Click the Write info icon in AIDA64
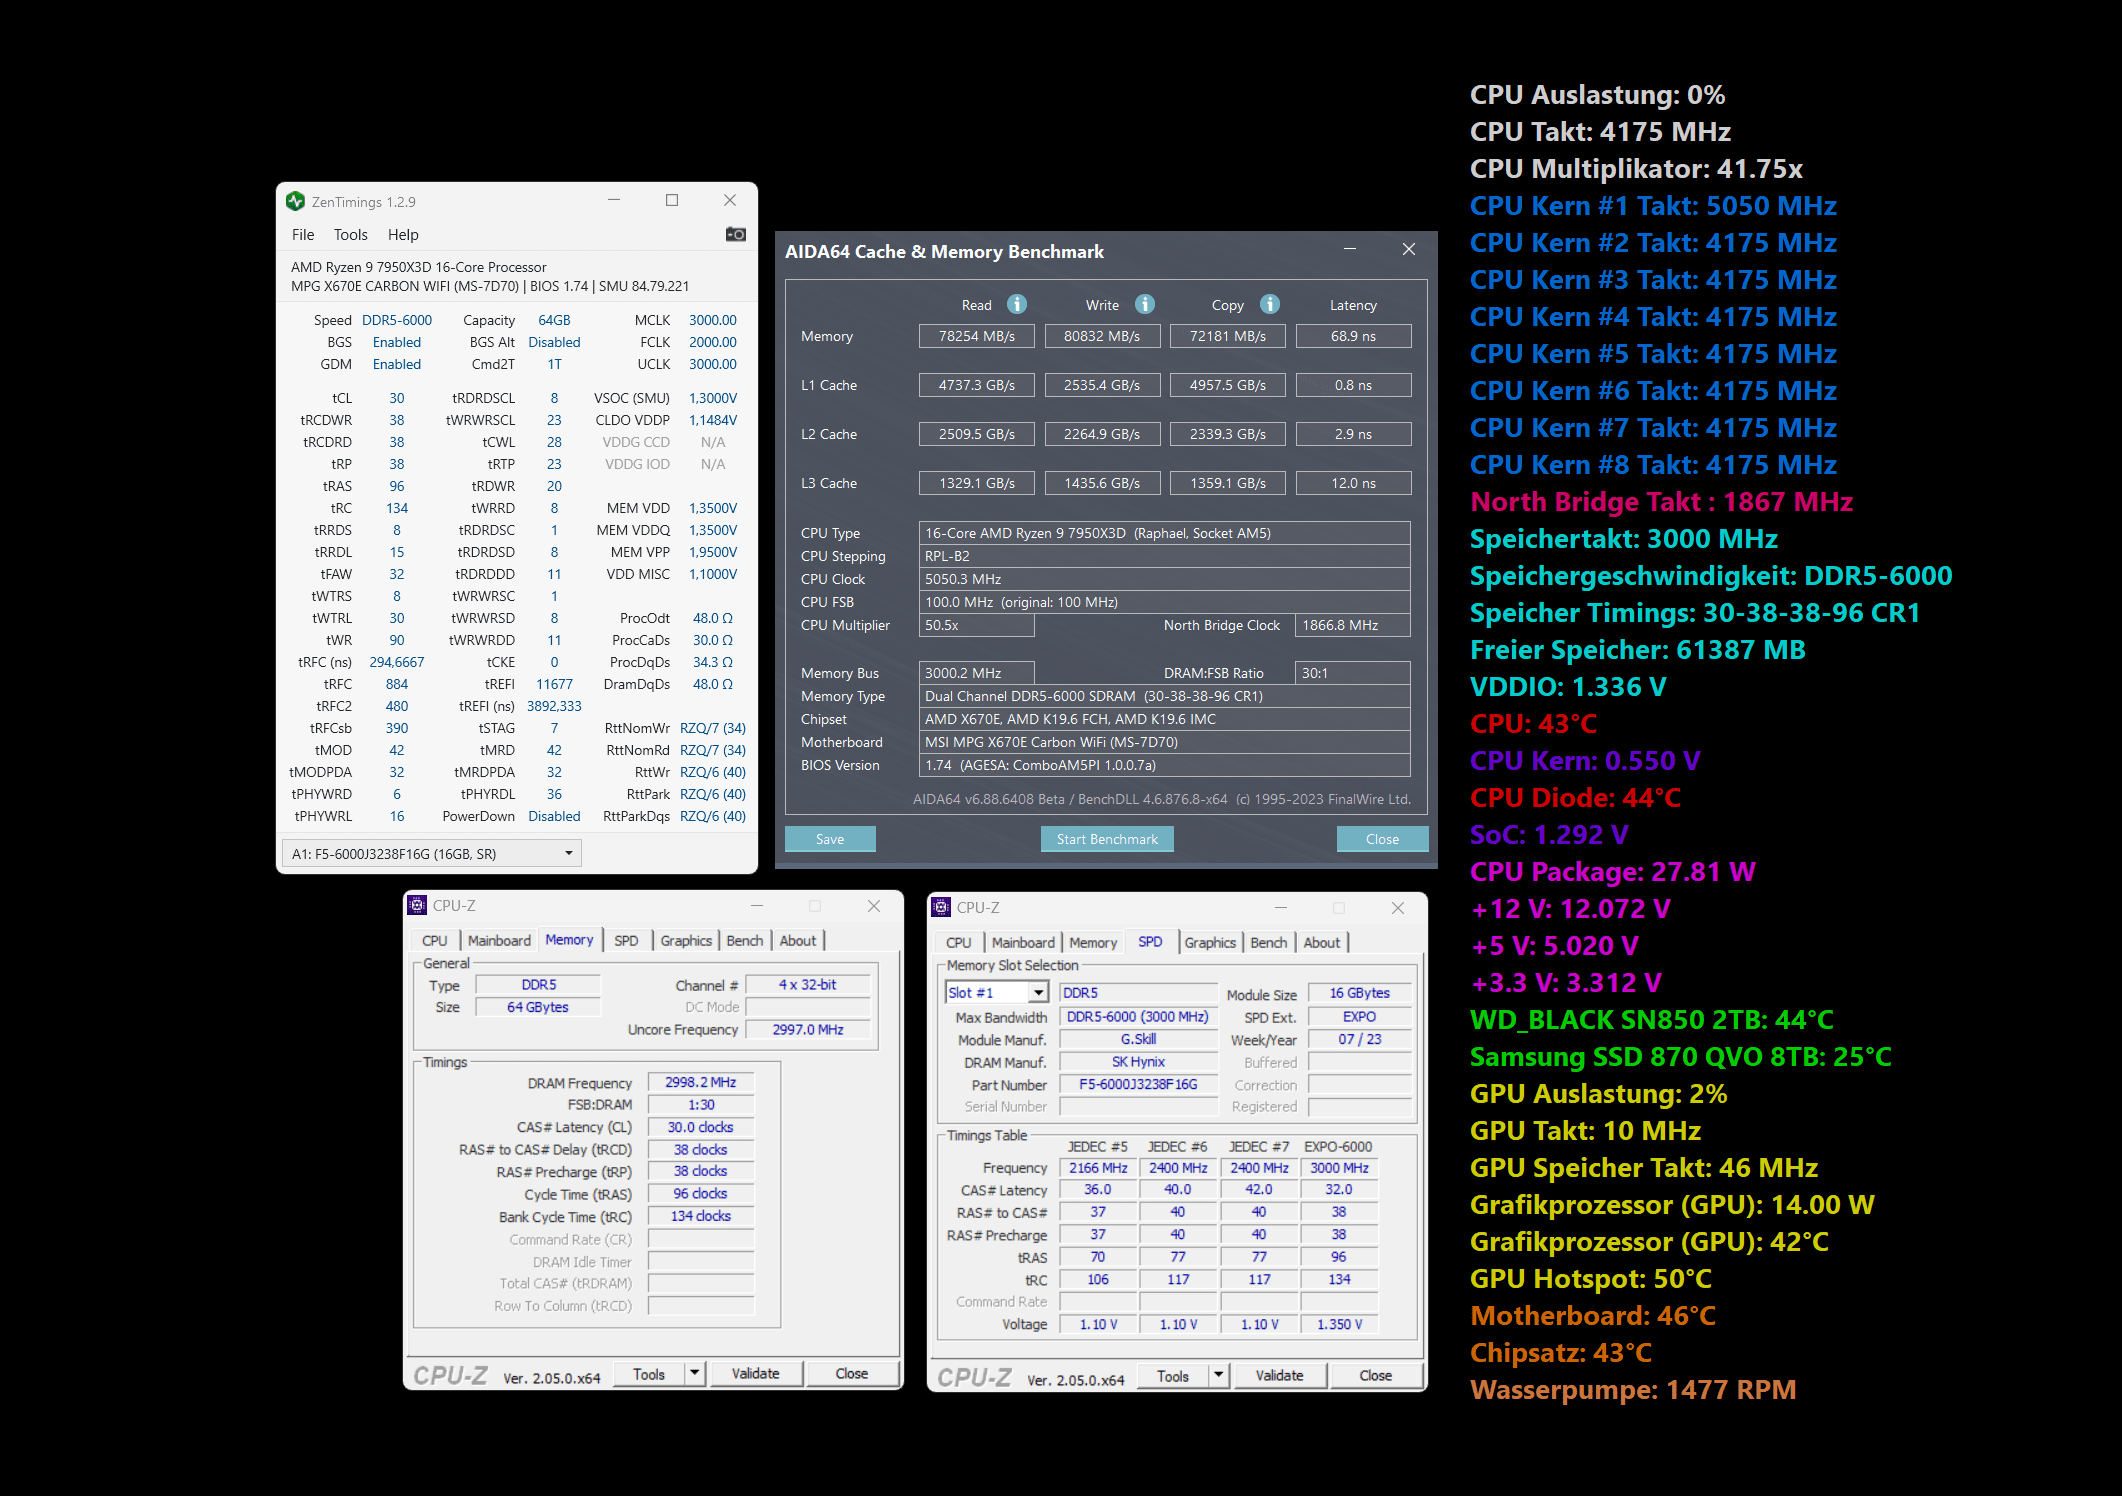Image resolution: width=2122 pixels, height=1496 pixels. (x=1145, y=304)
